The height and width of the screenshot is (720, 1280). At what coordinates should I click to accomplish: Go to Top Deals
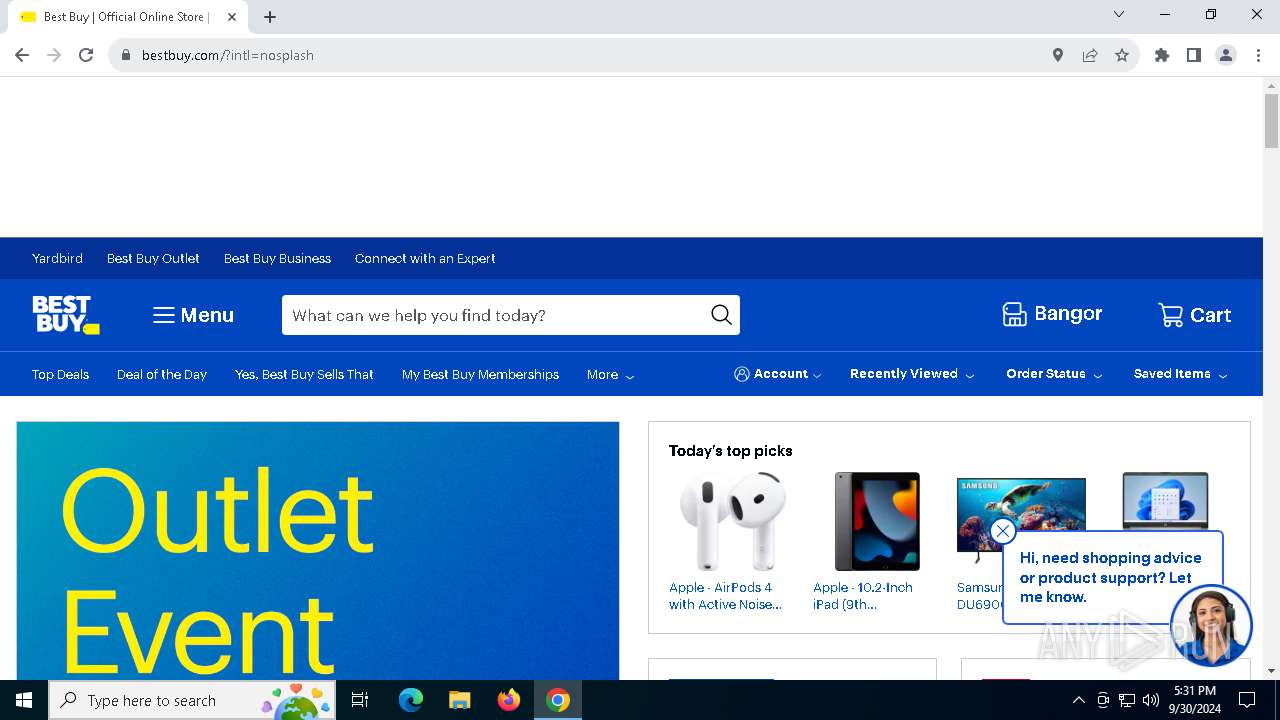click(60, 374)
